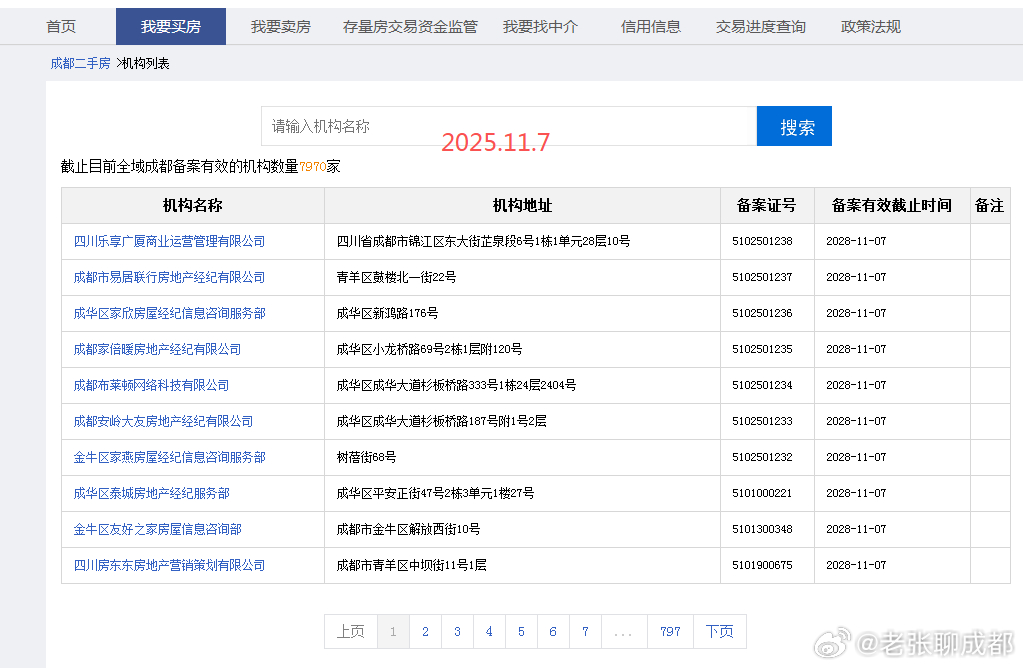Open the 政策法规 section
Viewport: 1023px width, 668px height.
pos(868,27)
